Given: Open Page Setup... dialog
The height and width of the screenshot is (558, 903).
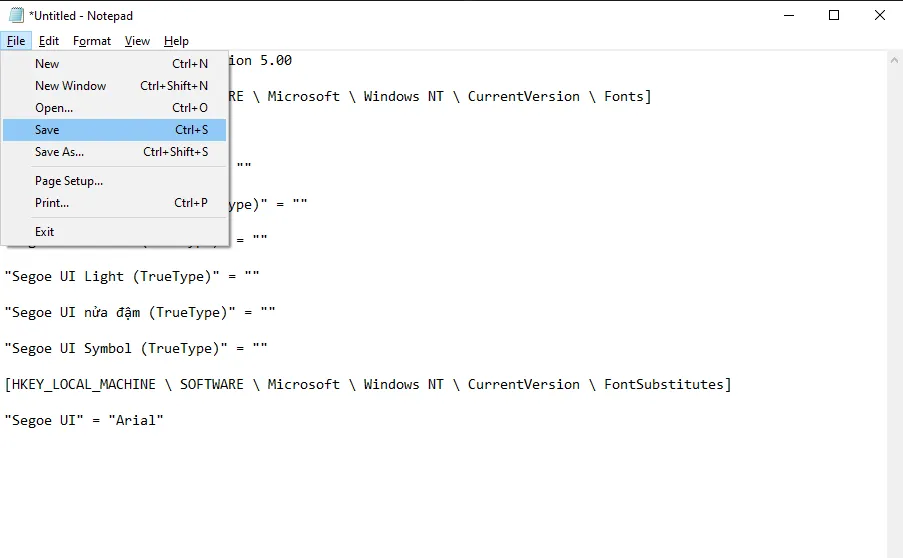Looking at the screenshot, I should [x=69, y=181].
